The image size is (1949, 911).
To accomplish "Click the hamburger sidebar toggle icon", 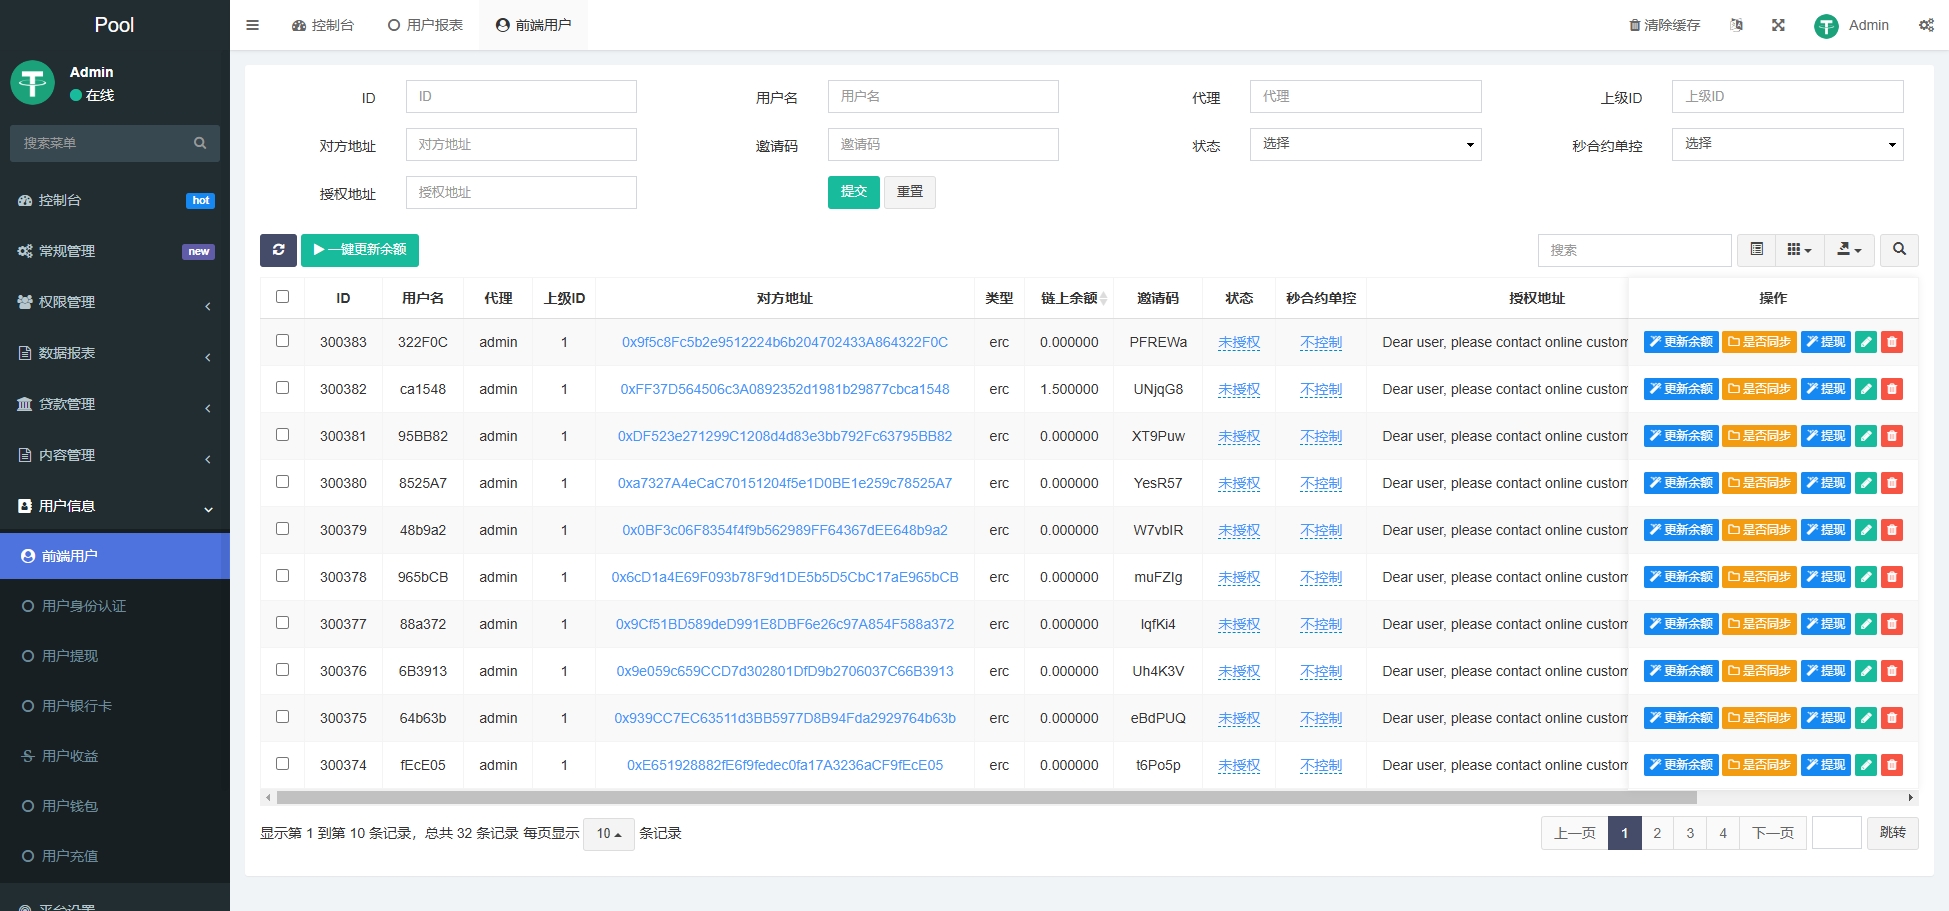I will point(252,25).
